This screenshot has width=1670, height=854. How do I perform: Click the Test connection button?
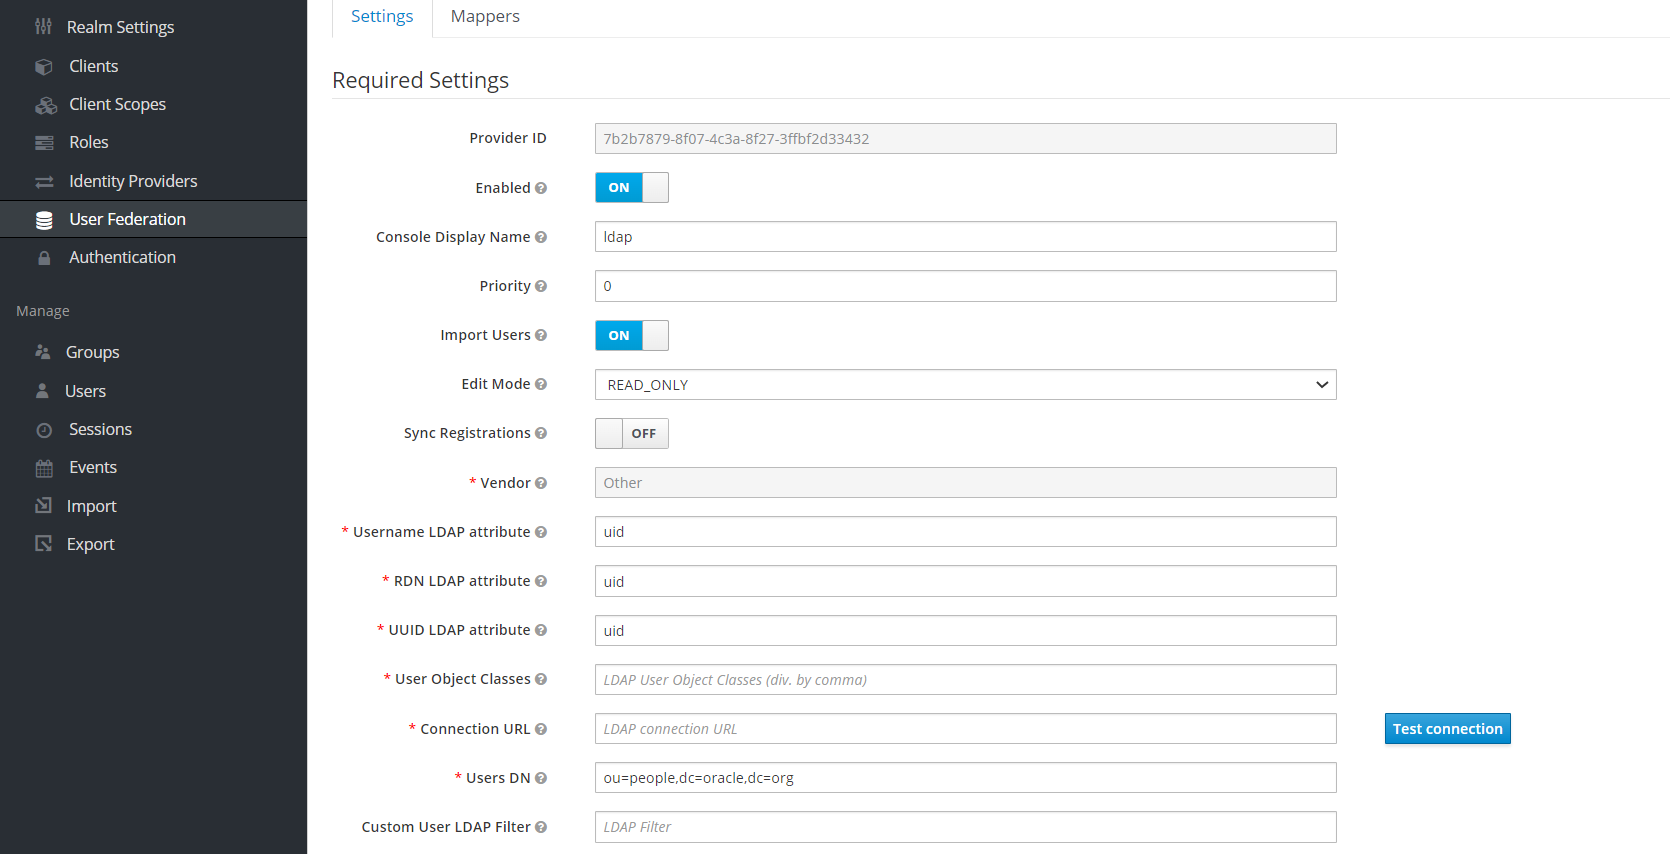coord(1447,729)
